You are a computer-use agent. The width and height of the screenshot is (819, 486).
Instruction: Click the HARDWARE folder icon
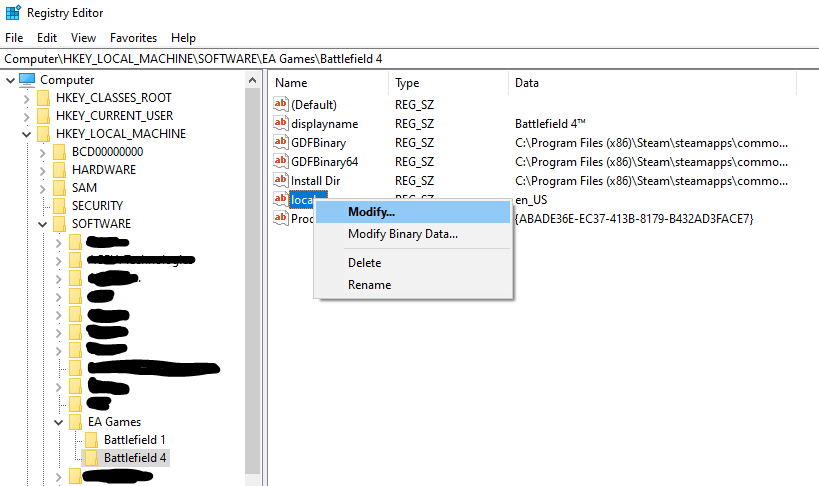coord(60,170)
